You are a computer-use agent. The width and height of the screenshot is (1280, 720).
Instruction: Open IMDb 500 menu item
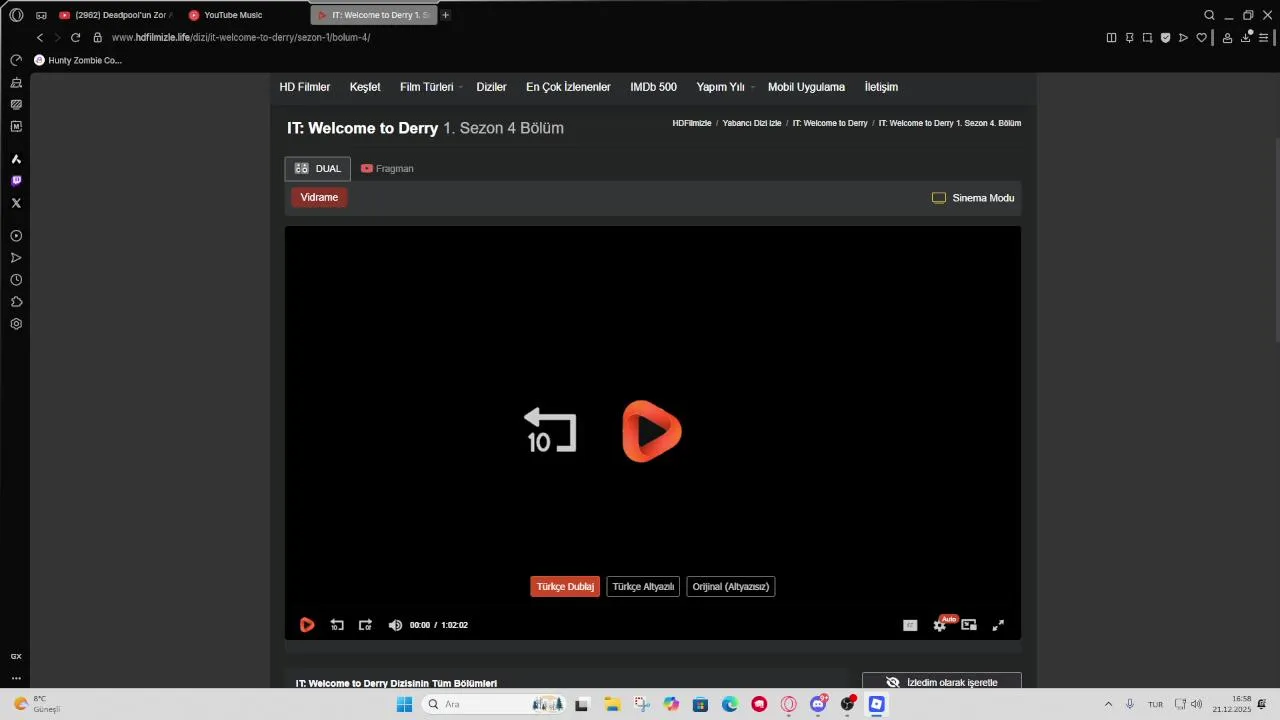(653, 87)
